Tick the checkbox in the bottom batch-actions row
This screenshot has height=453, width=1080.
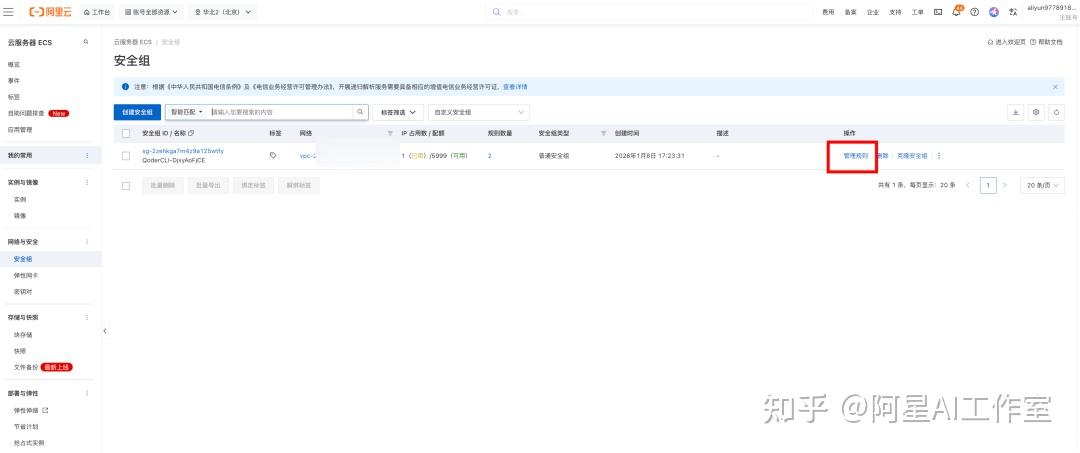coord(126,185)
